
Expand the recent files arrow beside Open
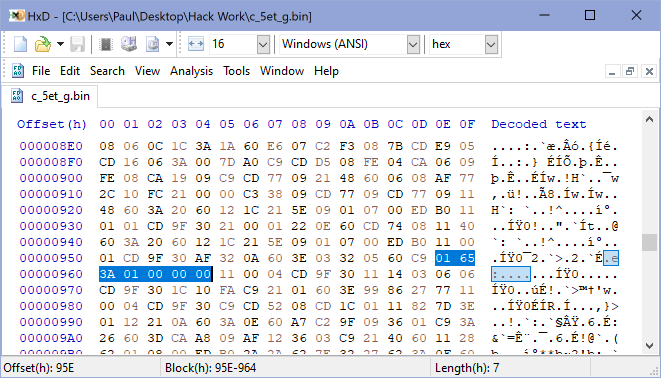click(x=60, y=44)
